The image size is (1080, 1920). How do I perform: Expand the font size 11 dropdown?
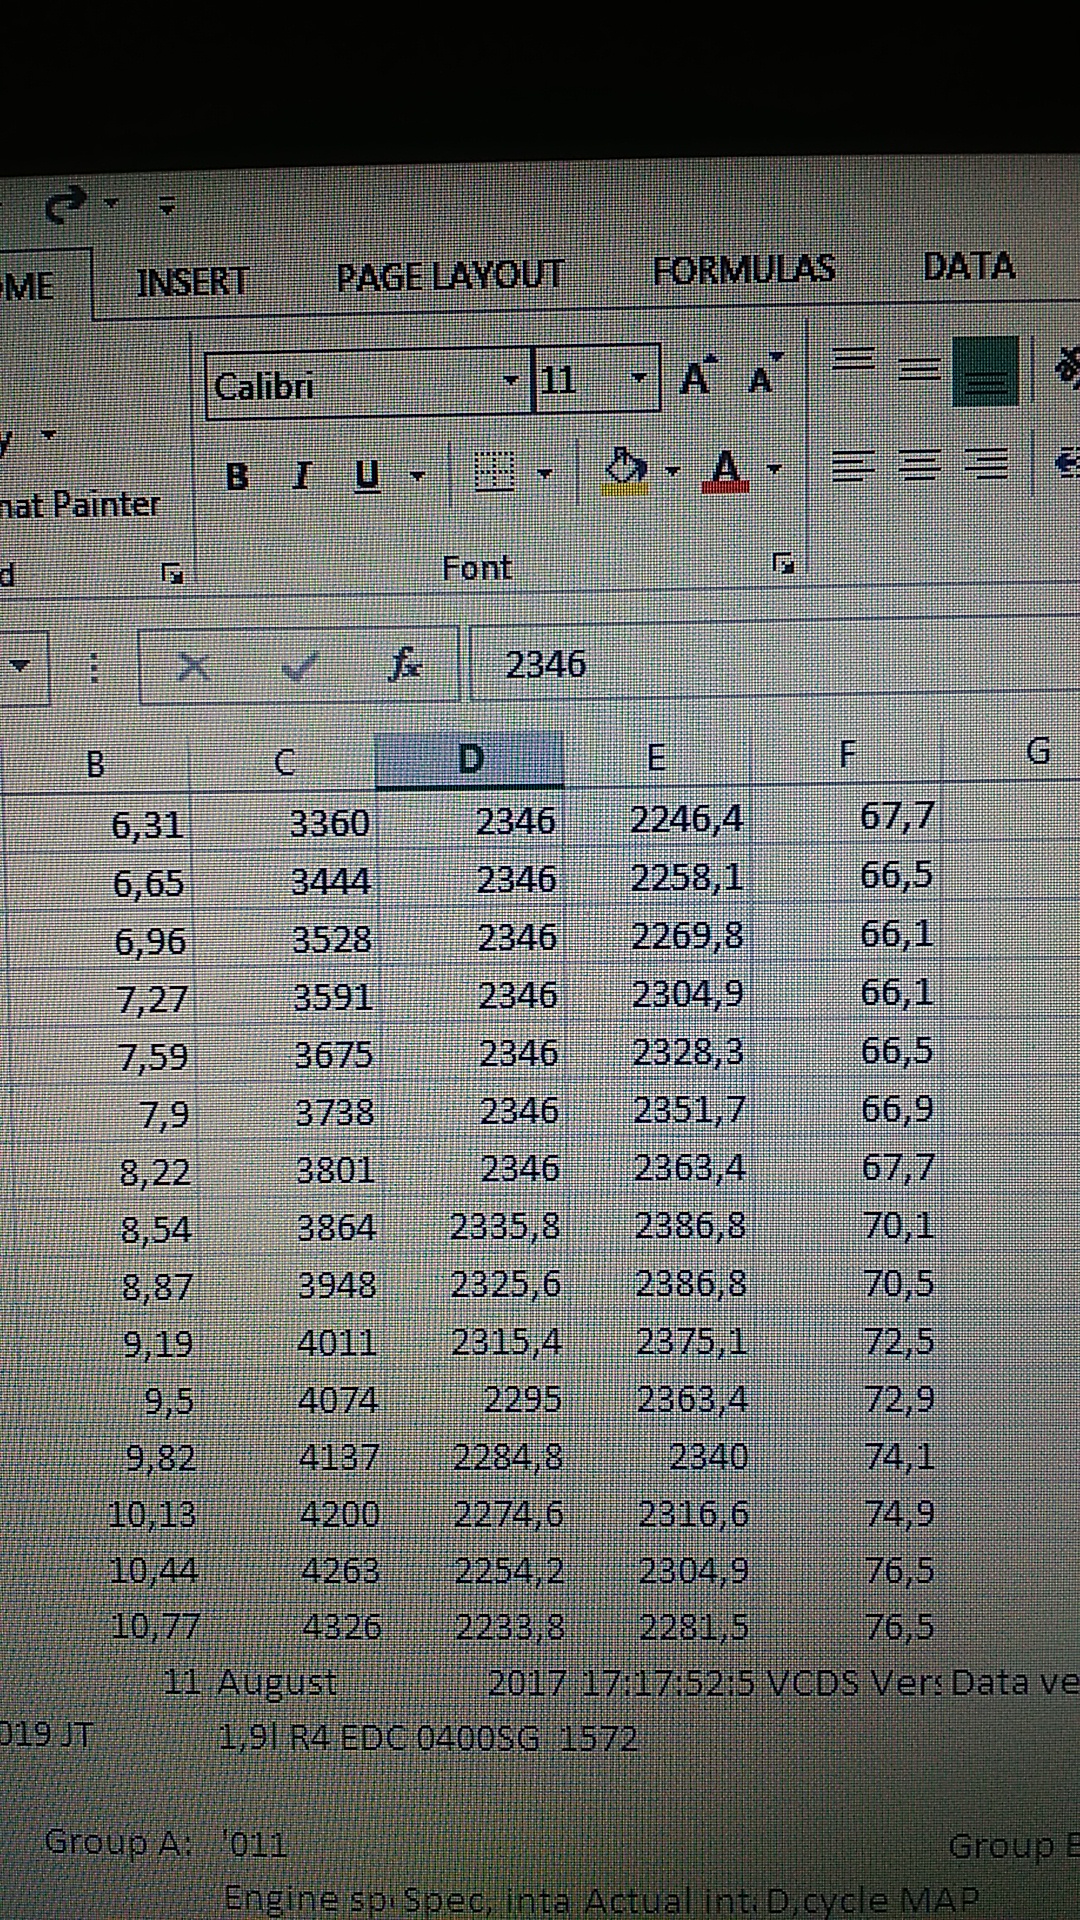point(637,379)
